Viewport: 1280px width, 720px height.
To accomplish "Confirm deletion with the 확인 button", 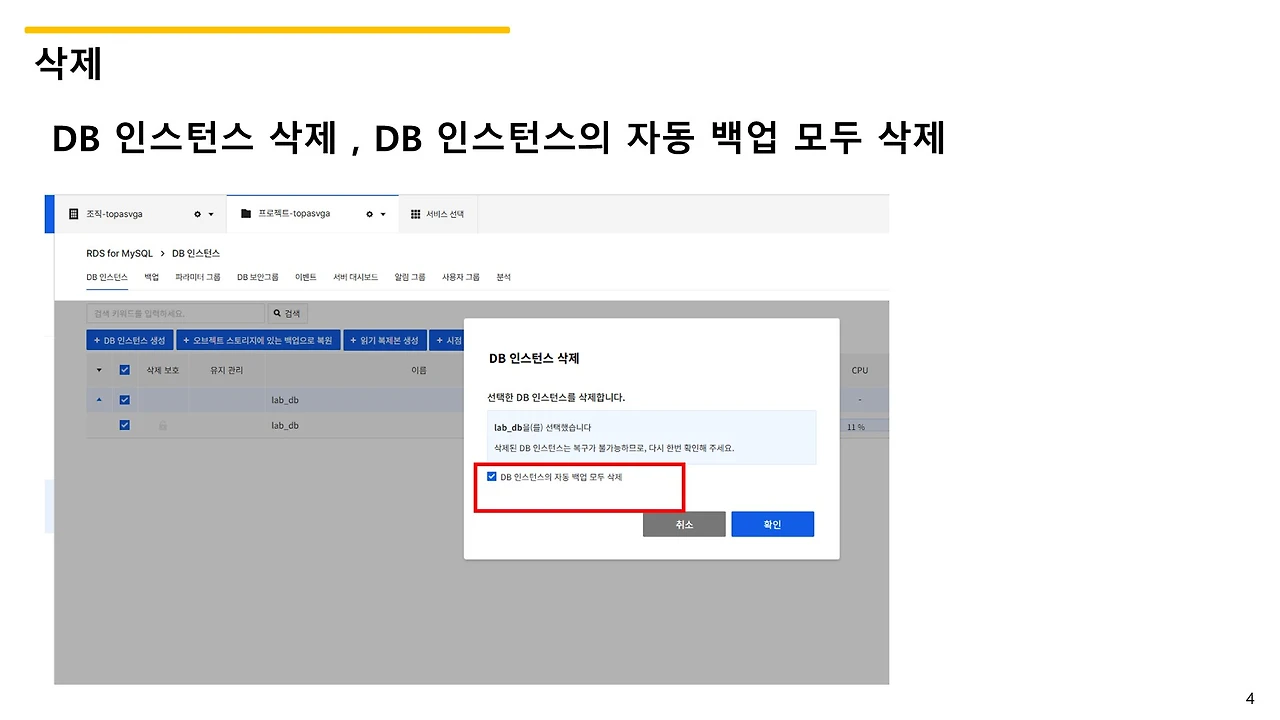I will tap(772, 524).
